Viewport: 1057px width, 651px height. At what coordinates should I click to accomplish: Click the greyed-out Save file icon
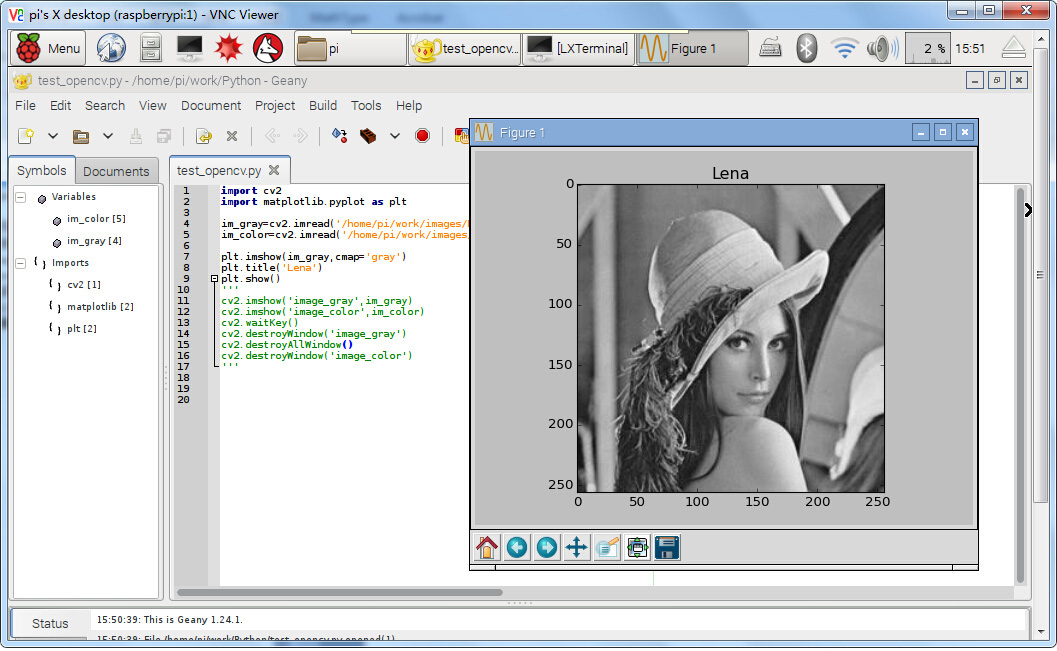tap(135, 136)
